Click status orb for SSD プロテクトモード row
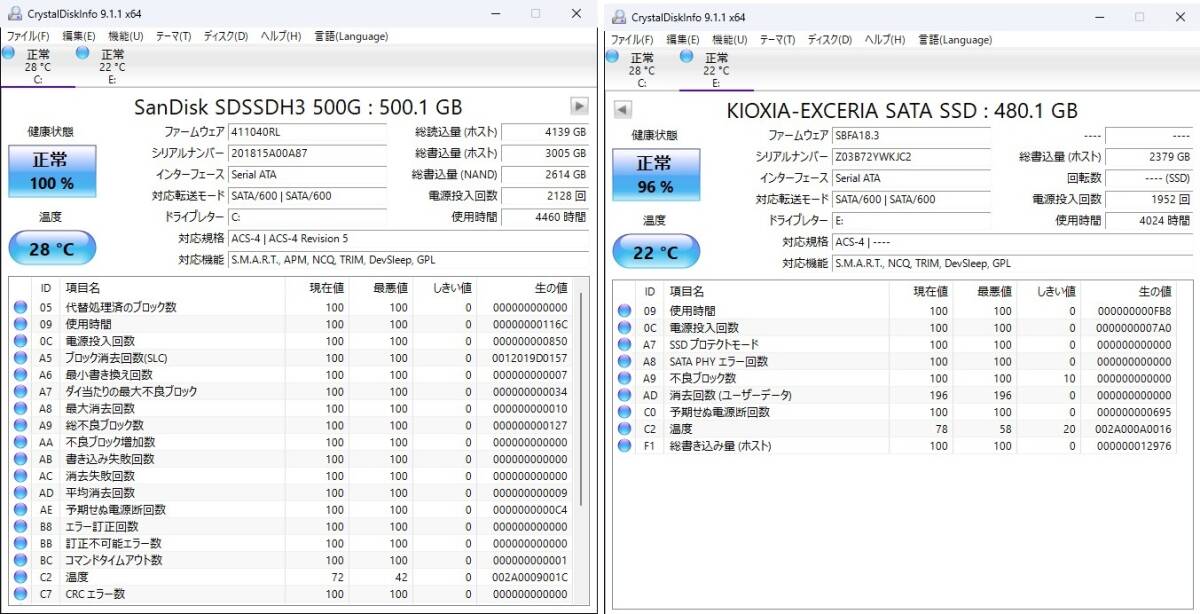Viewport: 1200px width, 614px height. (x=625, y=345)
